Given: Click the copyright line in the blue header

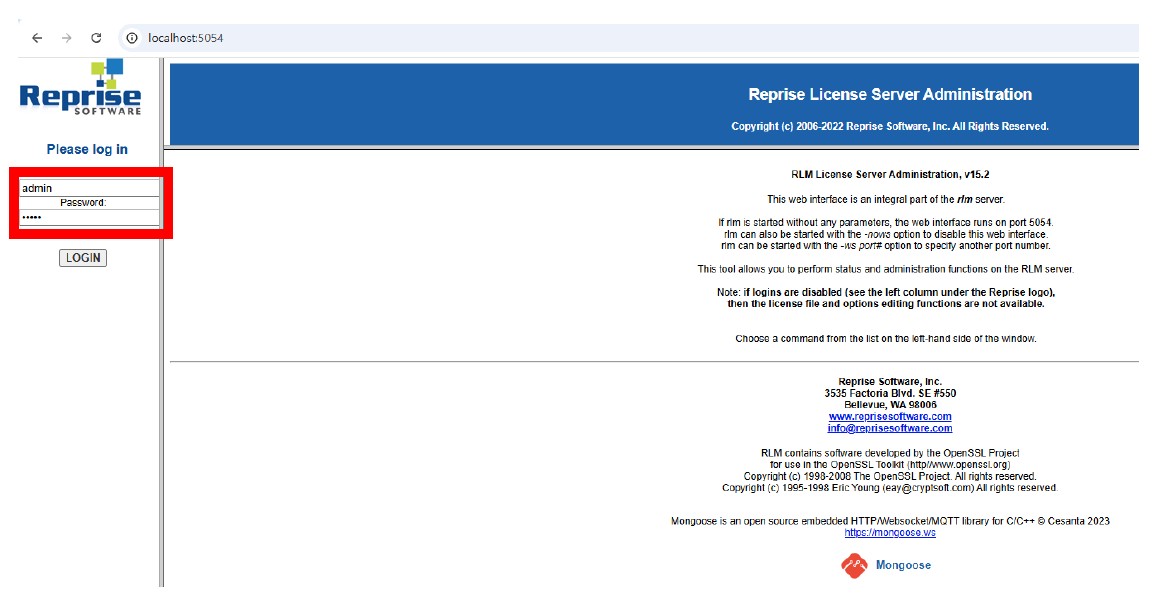Looking at the screenshot, I should click(x=890, y=127).
